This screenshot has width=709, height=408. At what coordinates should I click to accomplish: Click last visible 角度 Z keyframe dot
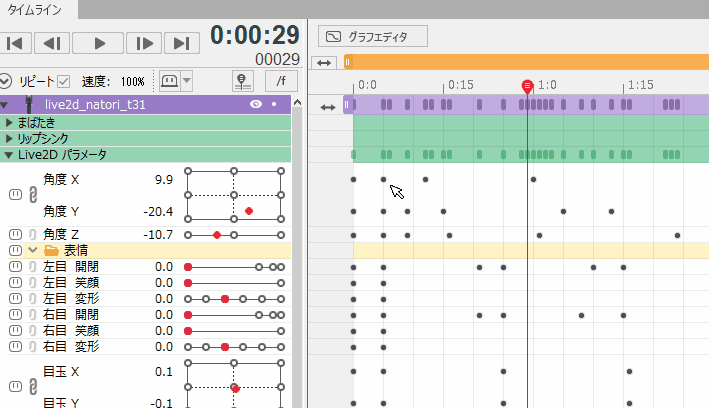coord(677,235)
